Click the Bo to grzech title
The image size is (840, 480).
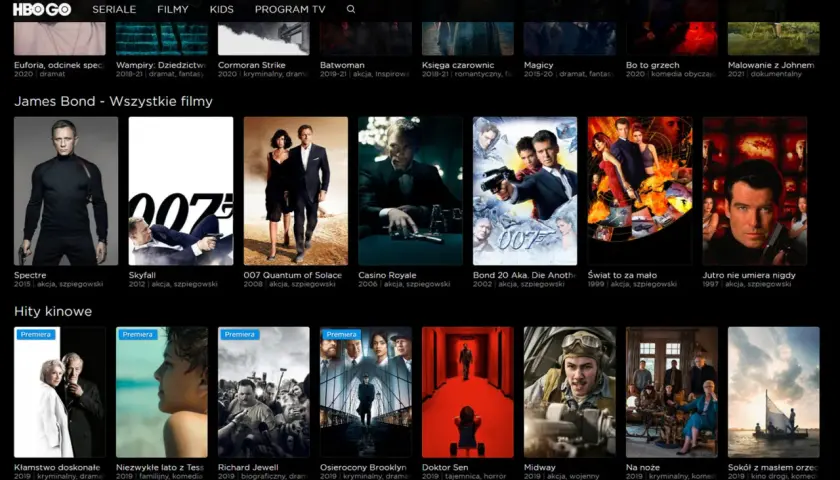click(652, 65)
